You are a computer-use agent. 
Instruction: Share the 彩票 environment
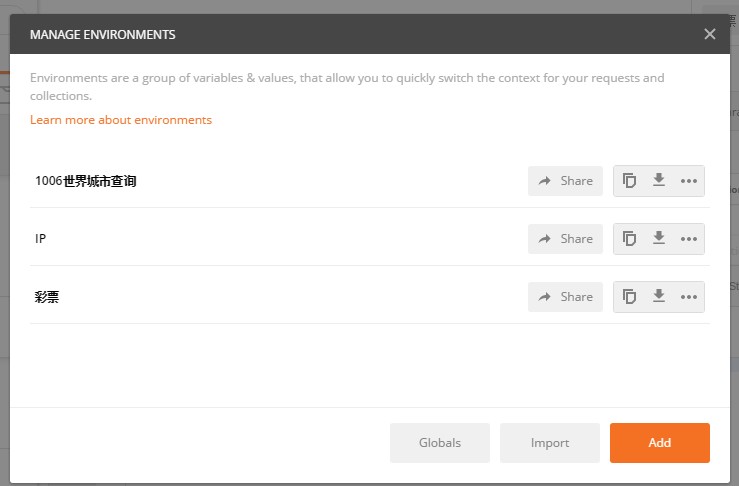point(566,297)
